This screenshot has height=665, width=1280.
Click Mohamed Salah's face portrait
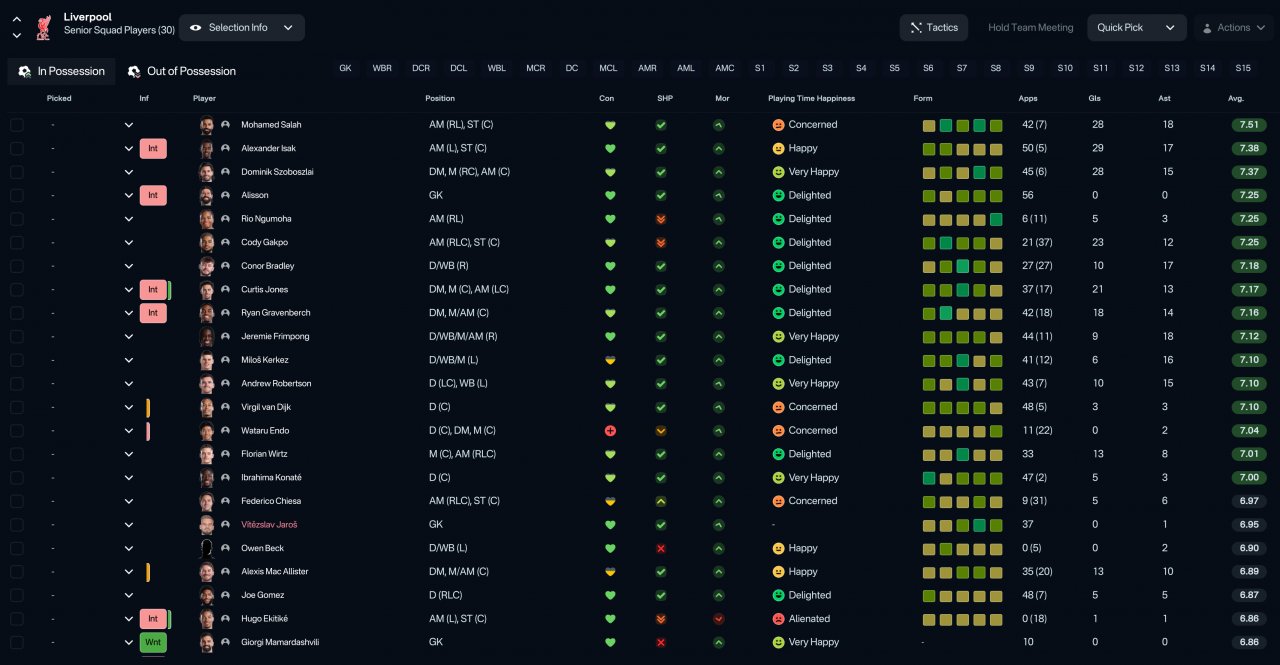pyautogui.click(x=207, y=125)
